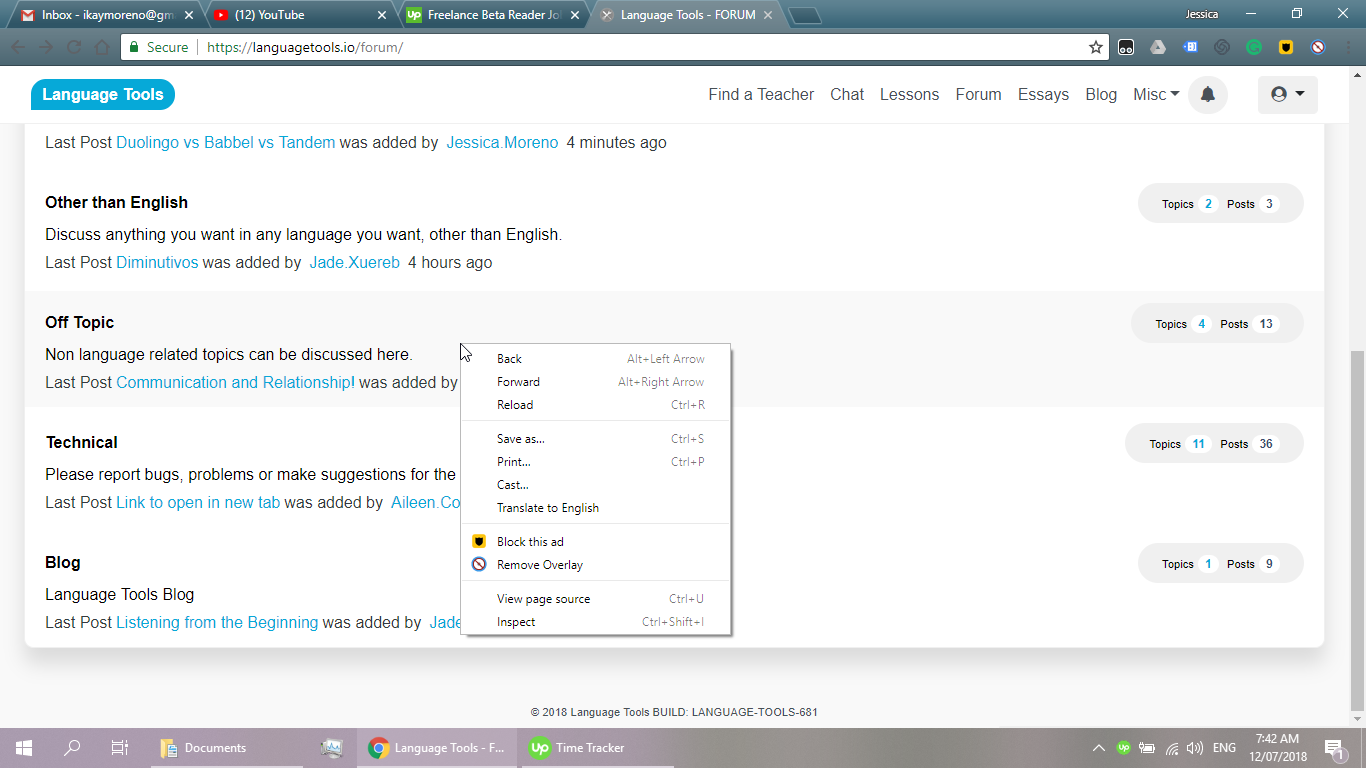
Task: Click the address bar URL field
Action: click(x=640, y=47)
